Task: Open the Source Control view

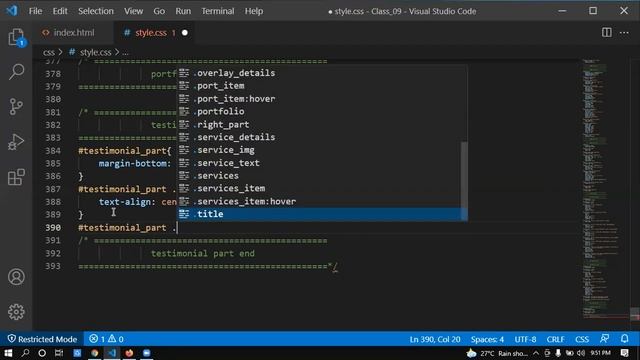Action: coord(16,107)
